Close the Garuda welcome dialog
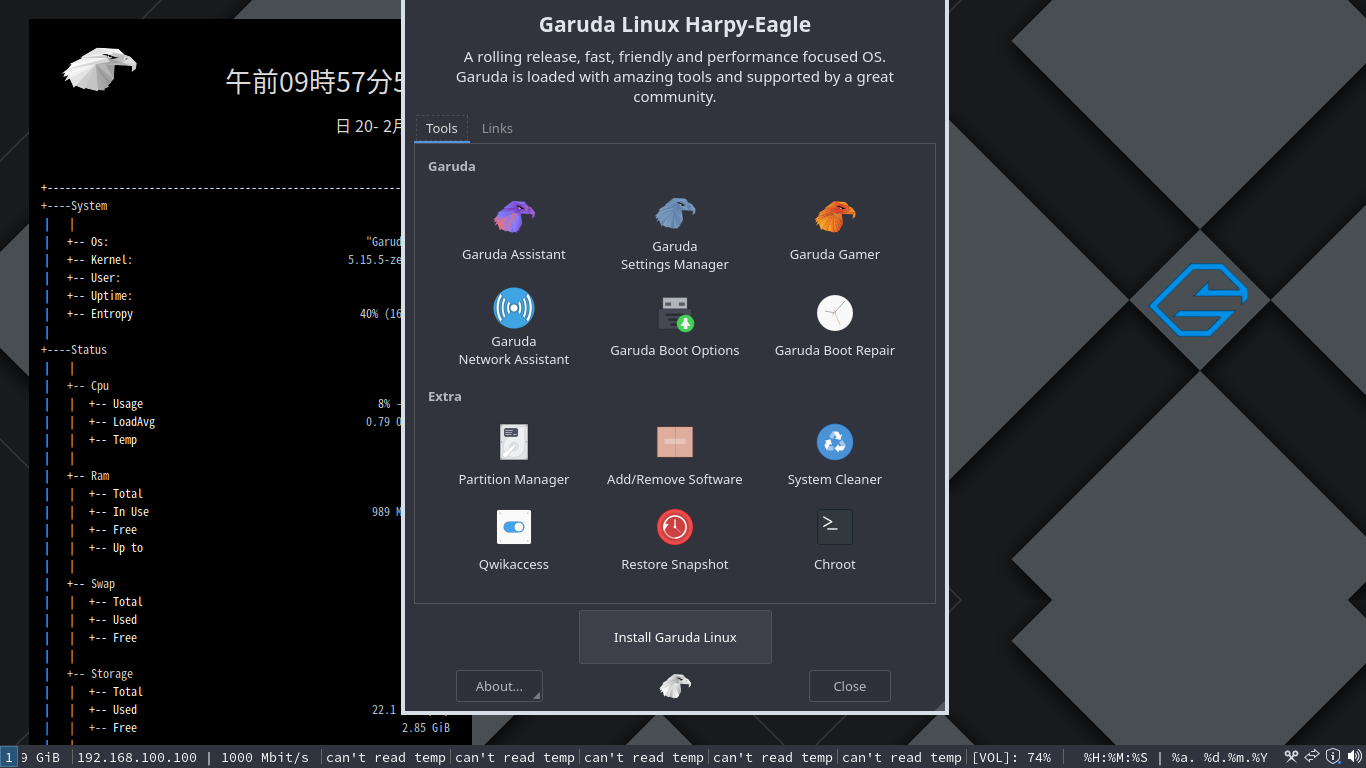The image size is (1366, 768). [850, 686]
